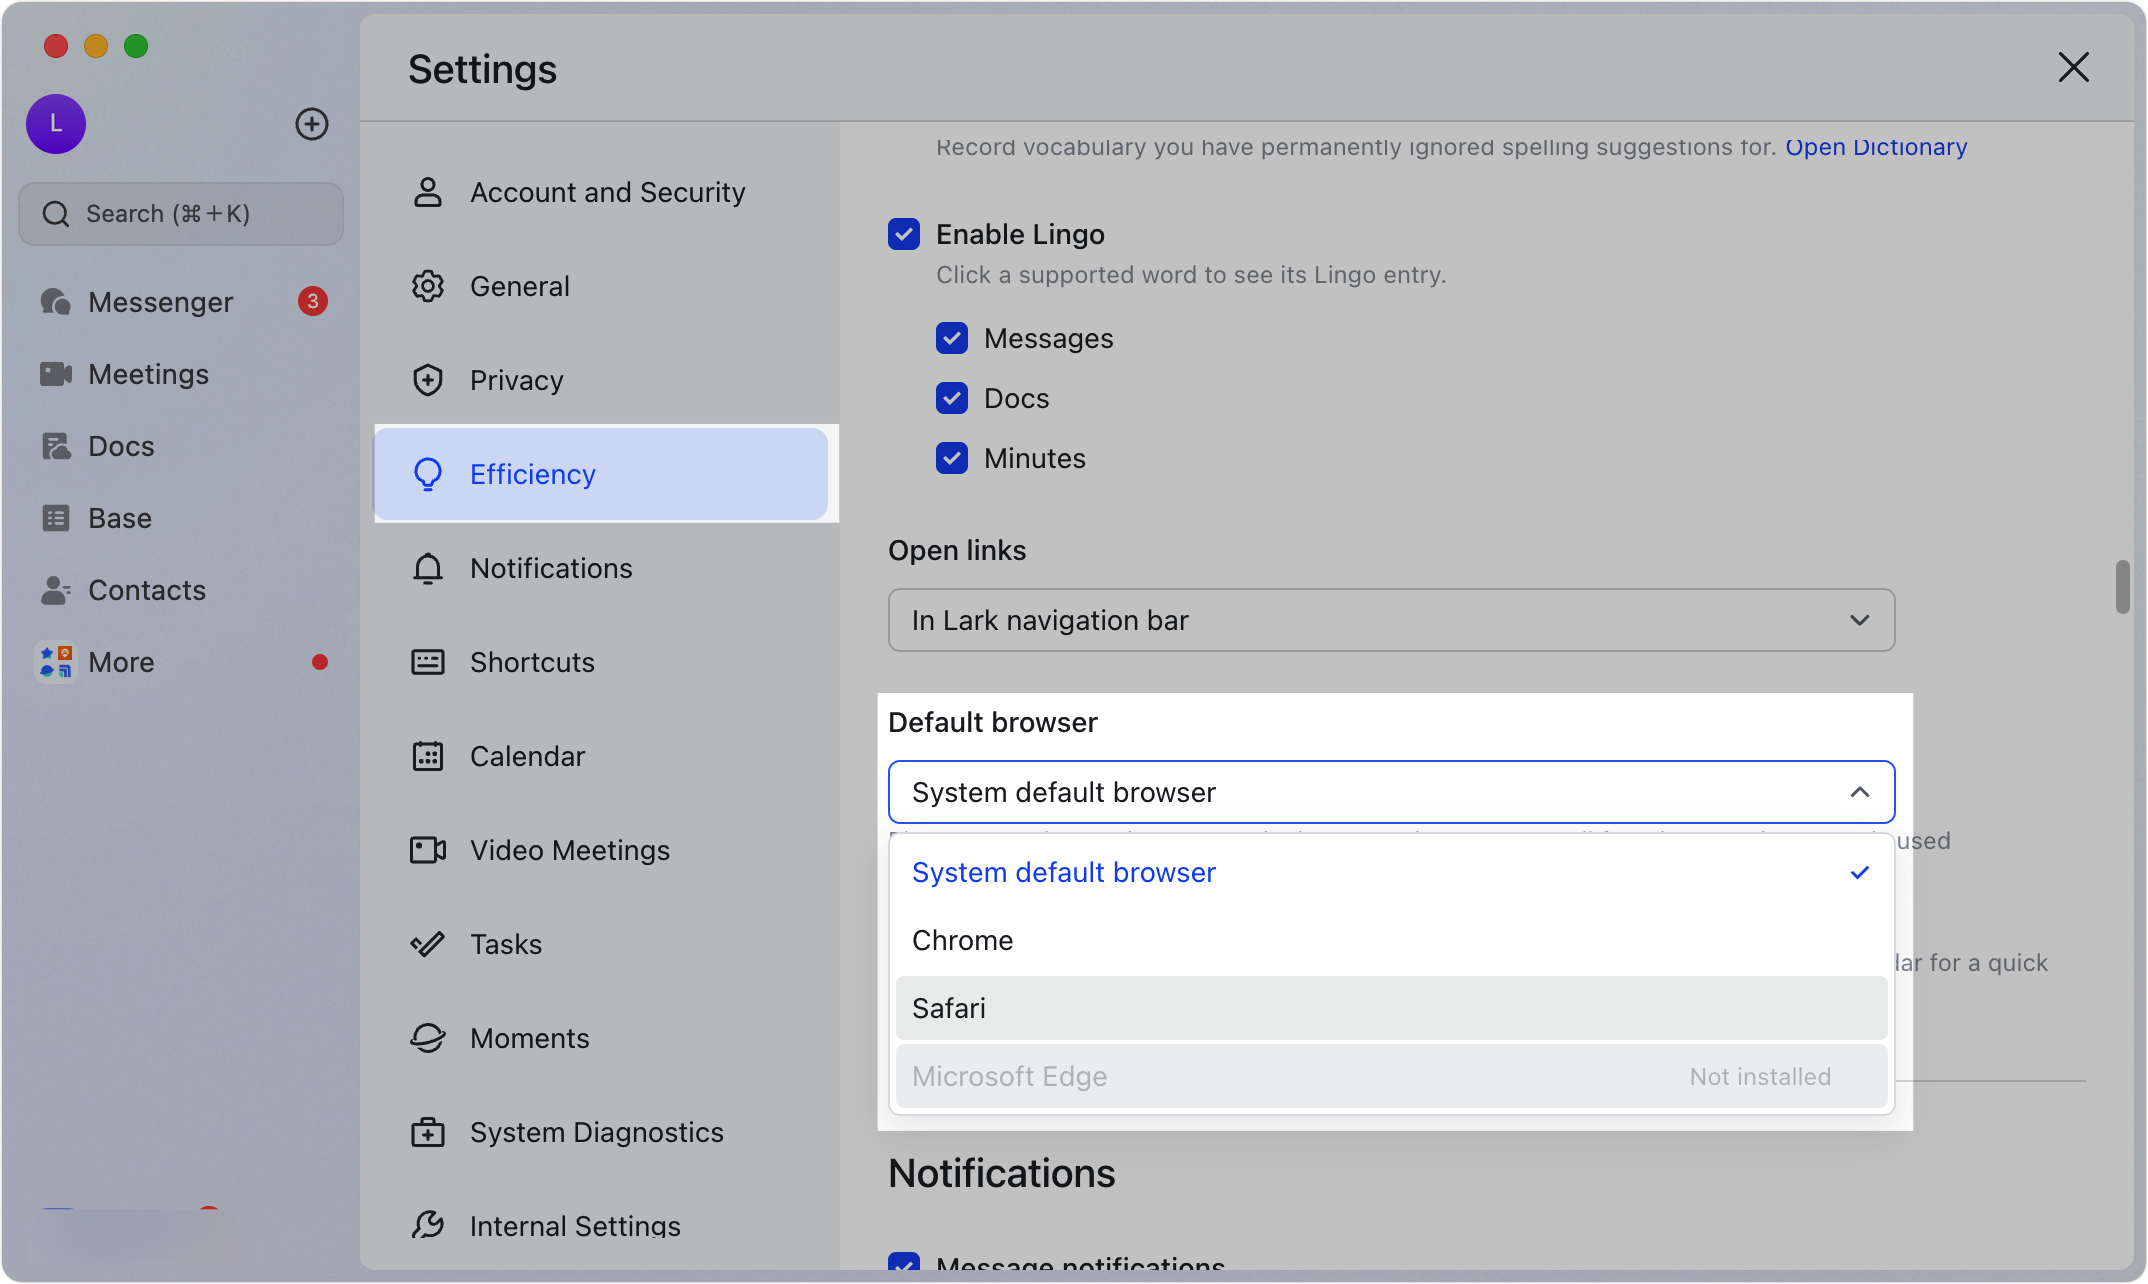The width and height of the screenshot is (2148, 1284).
Task: Collapse the Default browser dropdown
Action: coord(1858,791)
